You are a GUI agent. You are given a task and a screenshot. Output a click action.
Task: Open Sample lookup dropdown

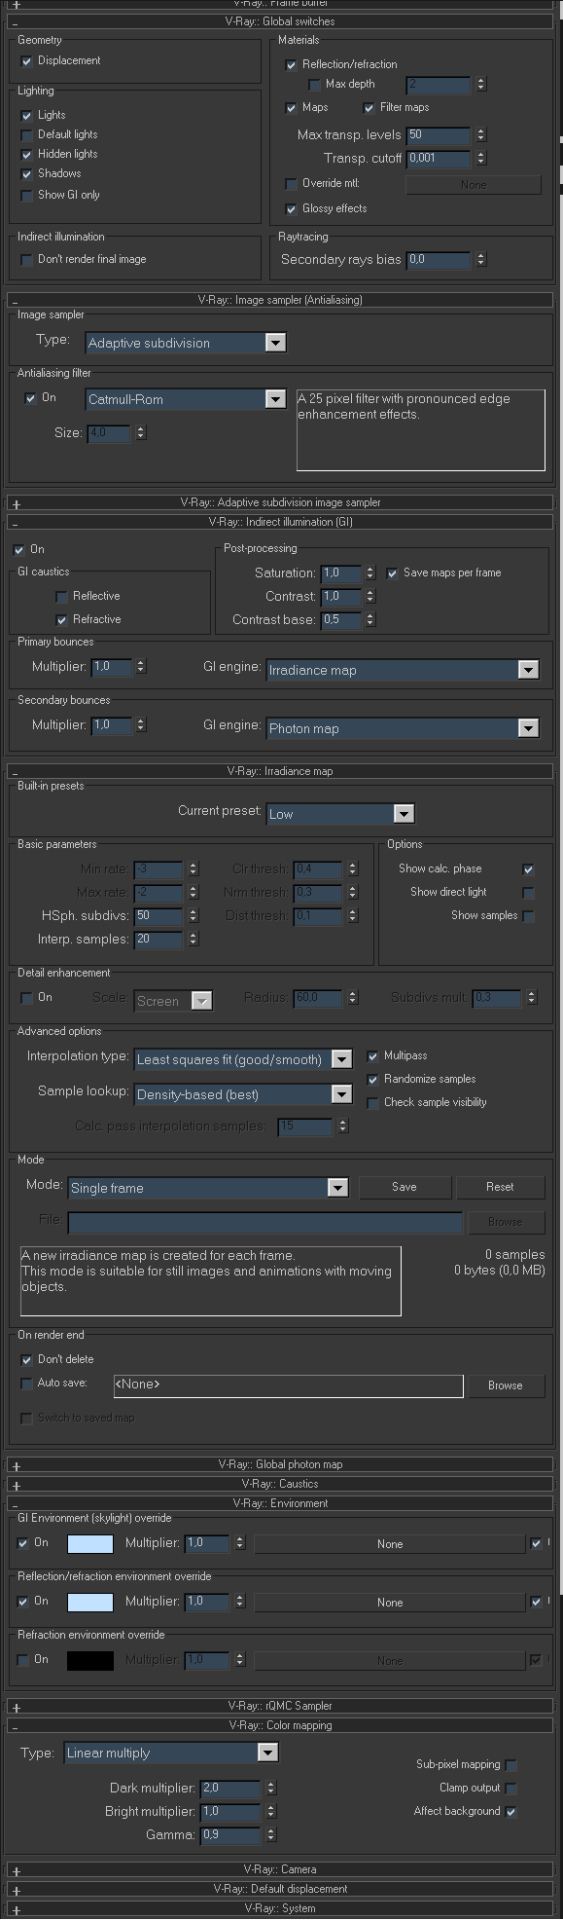243,1094
